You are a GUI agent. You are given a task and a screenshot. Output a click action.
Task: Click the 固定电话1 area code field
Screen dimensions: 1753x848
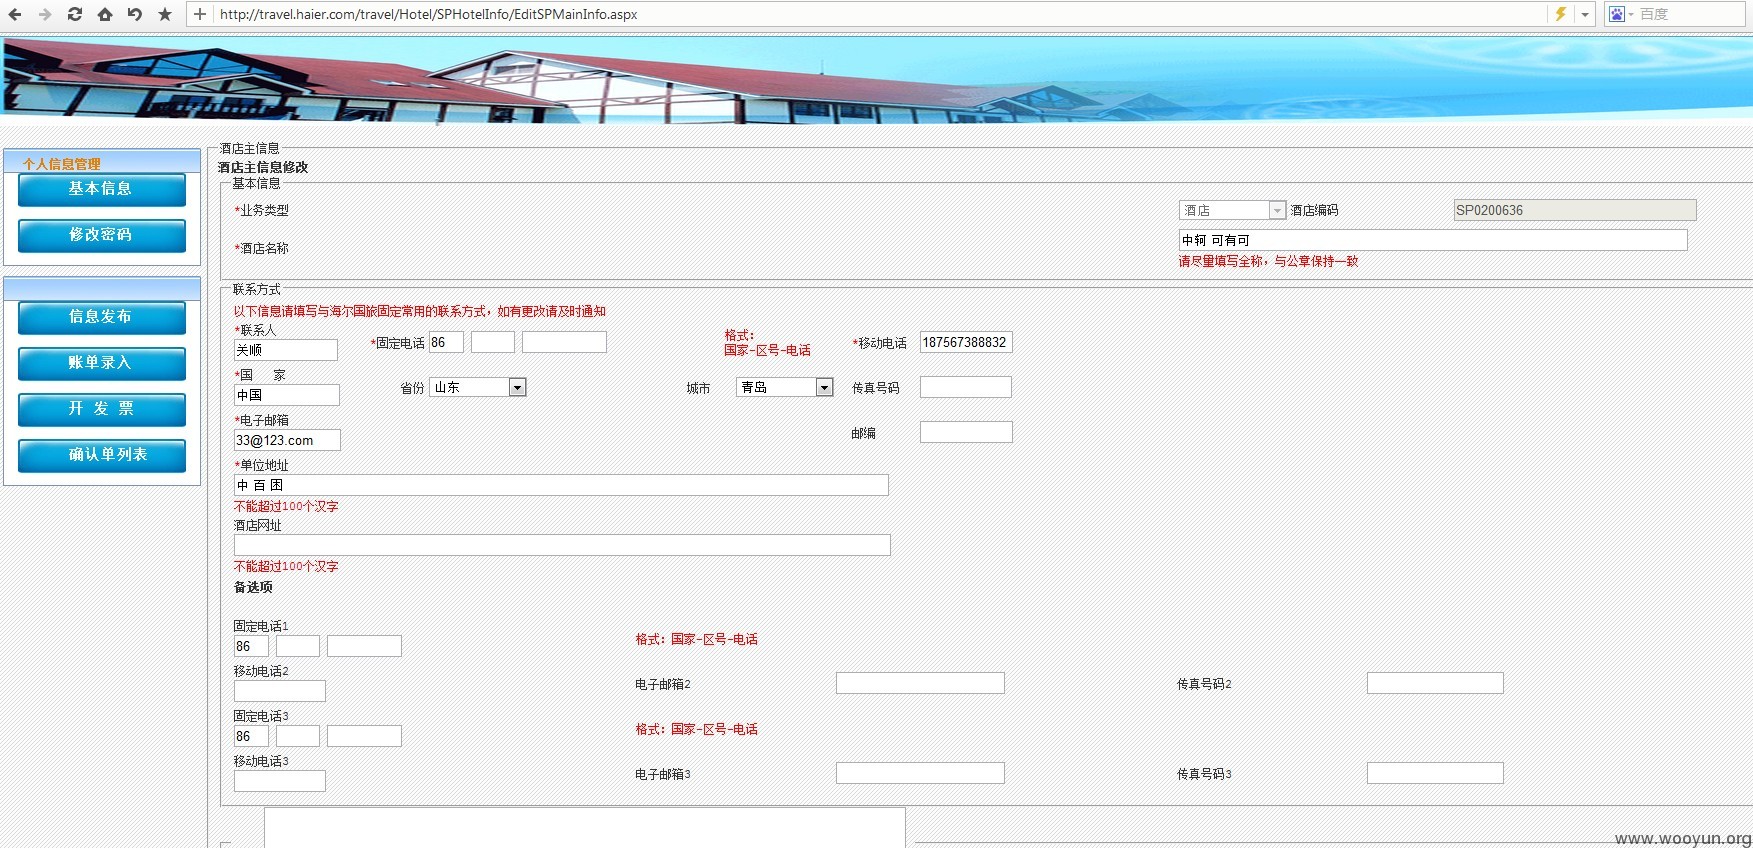(x=297, y=646)
